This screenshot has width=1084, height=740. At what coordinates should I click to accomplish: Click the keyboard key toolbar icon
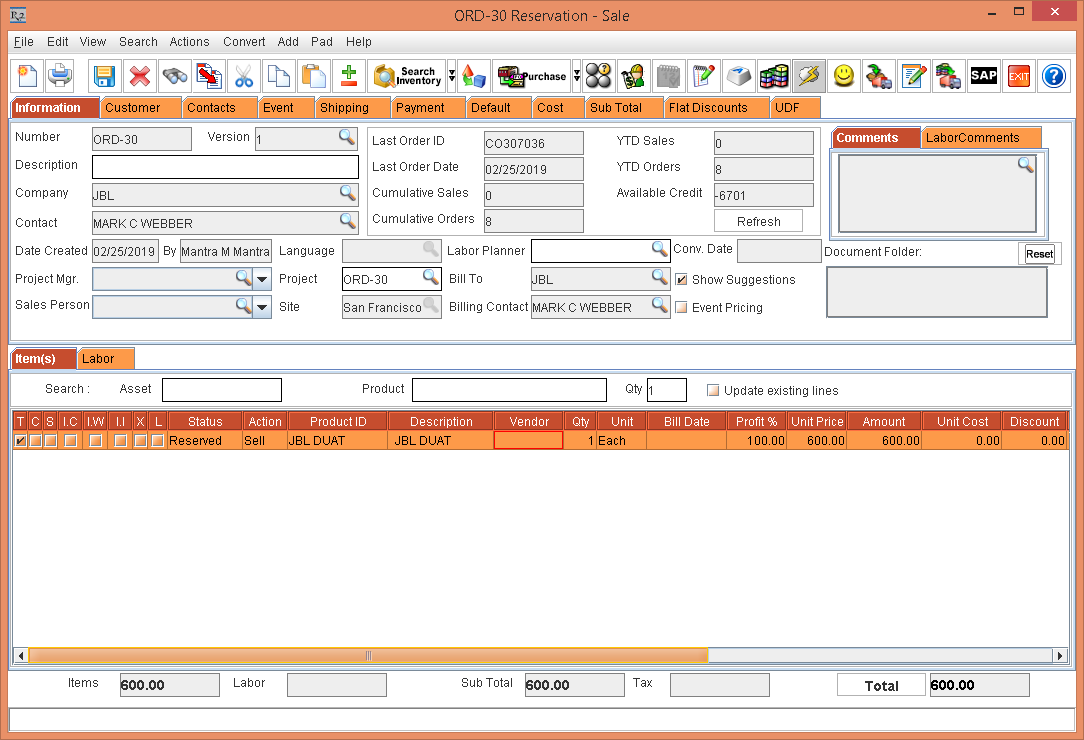pos(738,75)
